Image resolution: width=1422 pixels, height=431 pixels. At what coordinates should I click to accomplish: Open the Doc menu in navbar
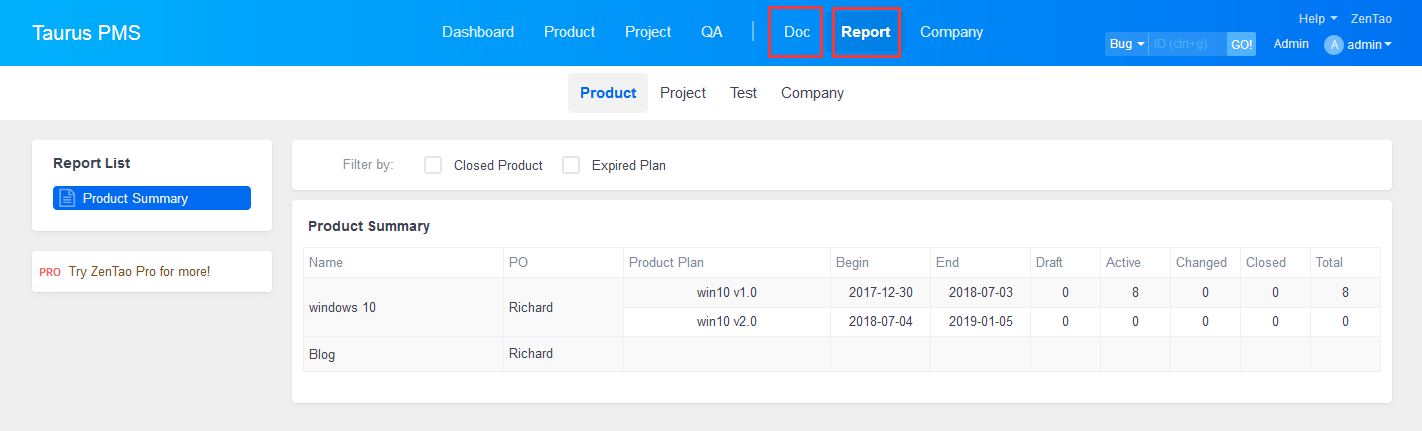(797, 32)
